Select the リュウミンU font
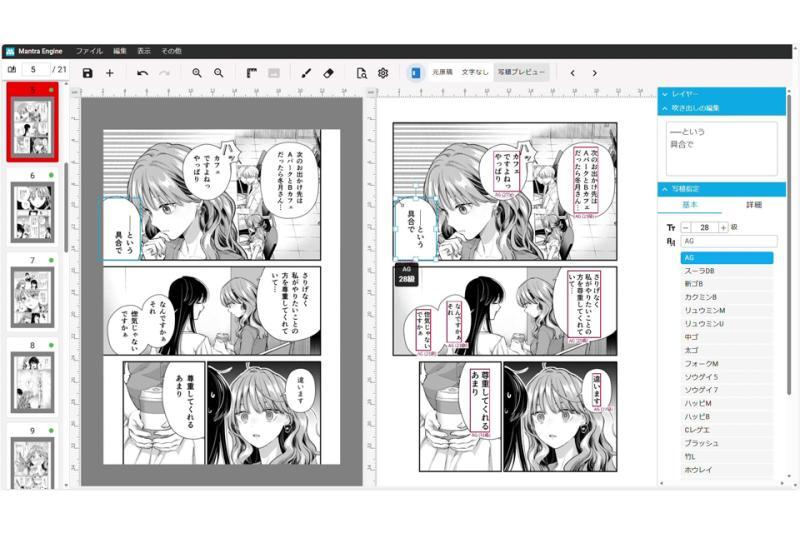Image resolution: width=800 pixels, height=533 pixels. click(727, 323)
